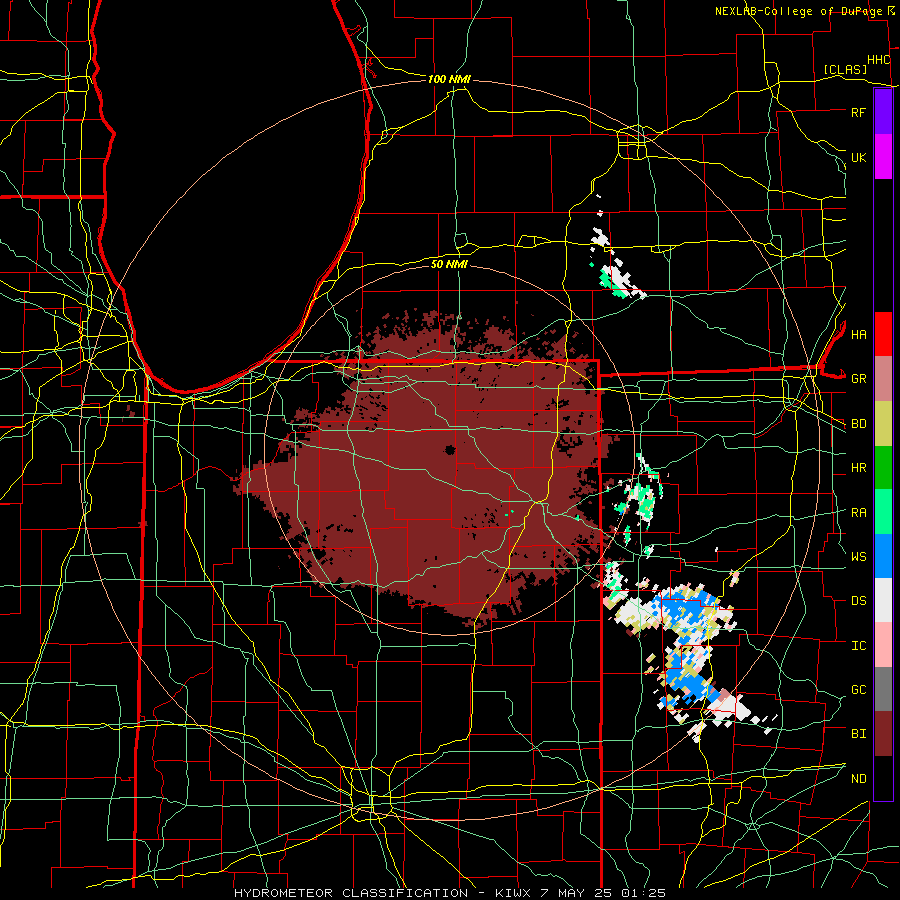Click the HA legend label
Image resolution: width=900 pixels, height=900 pixels.
click(858, 334)
